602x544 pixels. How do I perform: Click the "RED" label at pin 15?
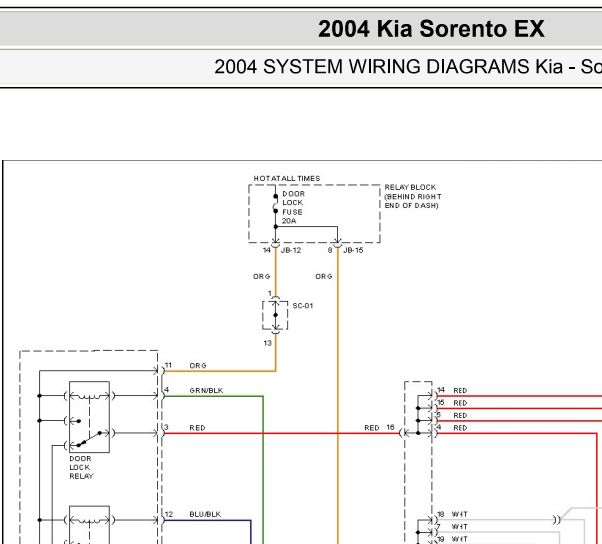click(x=460, y=403)
